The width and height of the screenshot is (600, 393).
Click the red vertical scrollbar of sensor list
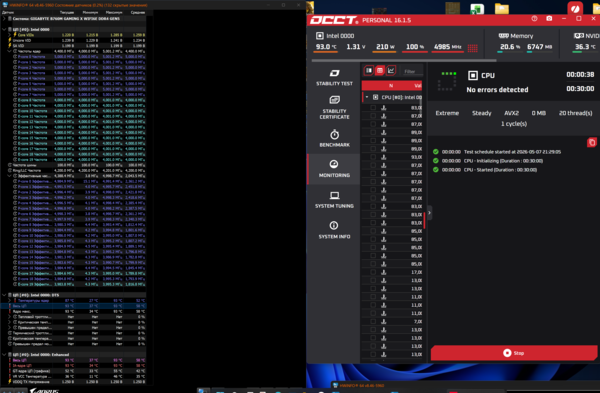tap(424, 221)
